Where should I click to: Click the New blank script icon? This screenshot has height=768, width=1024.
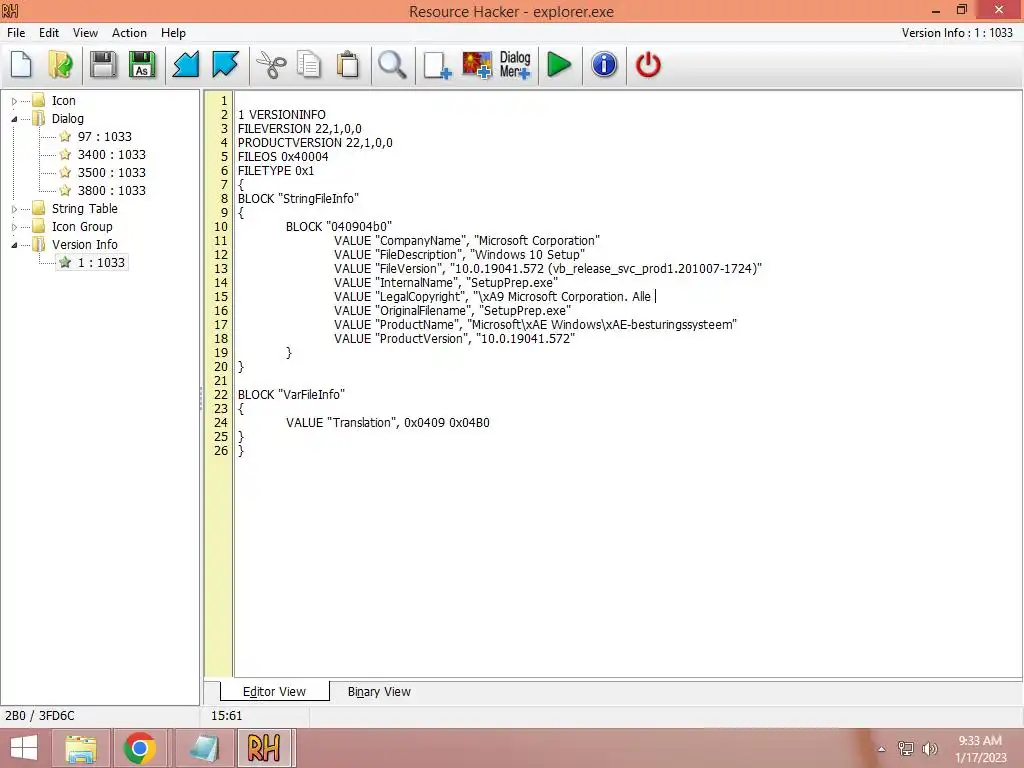point(22,65)
